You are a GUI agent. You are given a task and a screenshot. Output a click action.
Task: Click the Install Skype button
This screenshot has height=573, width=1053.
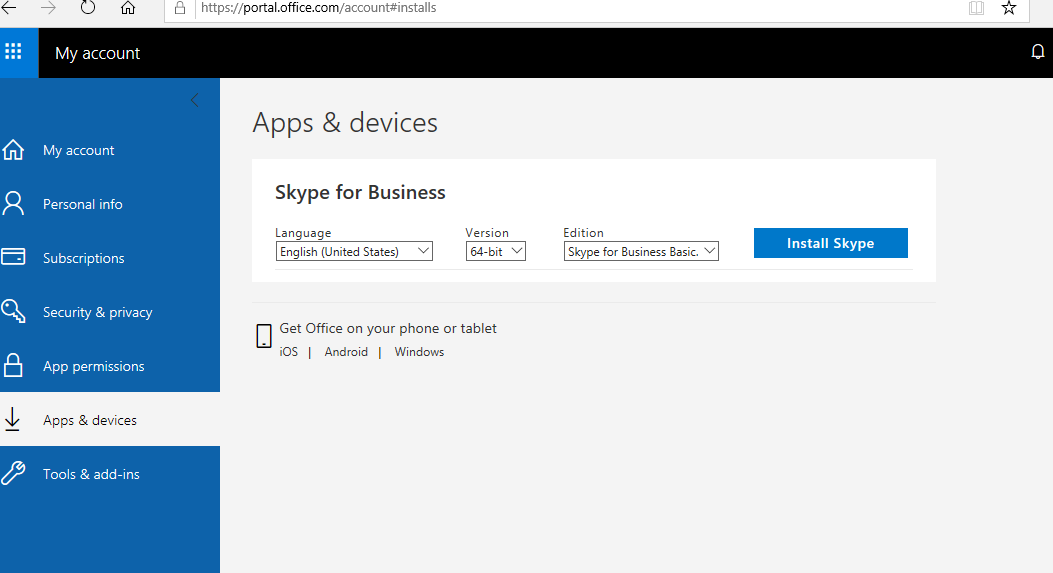pyautogui.click(x=831, y=243)
